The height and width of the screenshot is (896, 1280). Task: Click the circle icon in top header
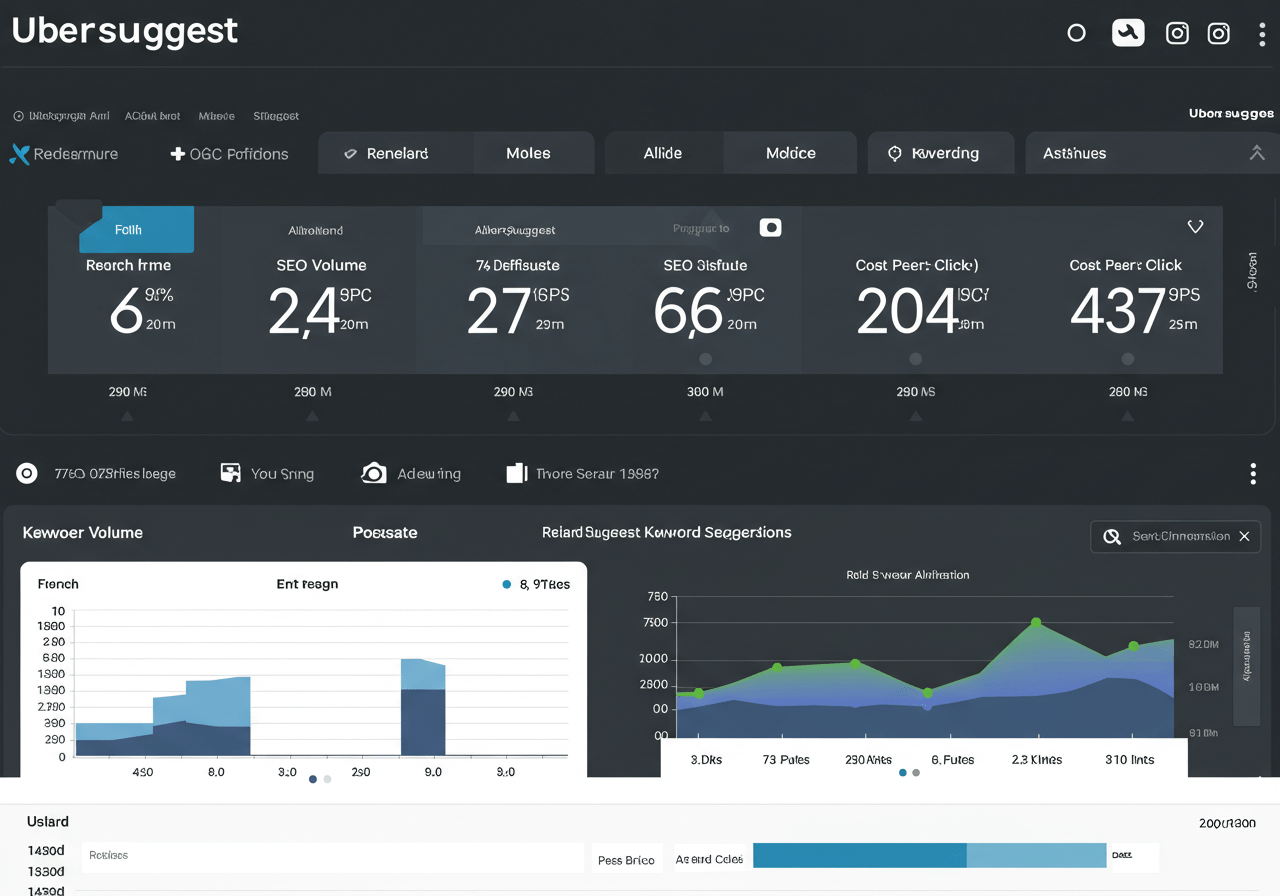[1076, 33]
